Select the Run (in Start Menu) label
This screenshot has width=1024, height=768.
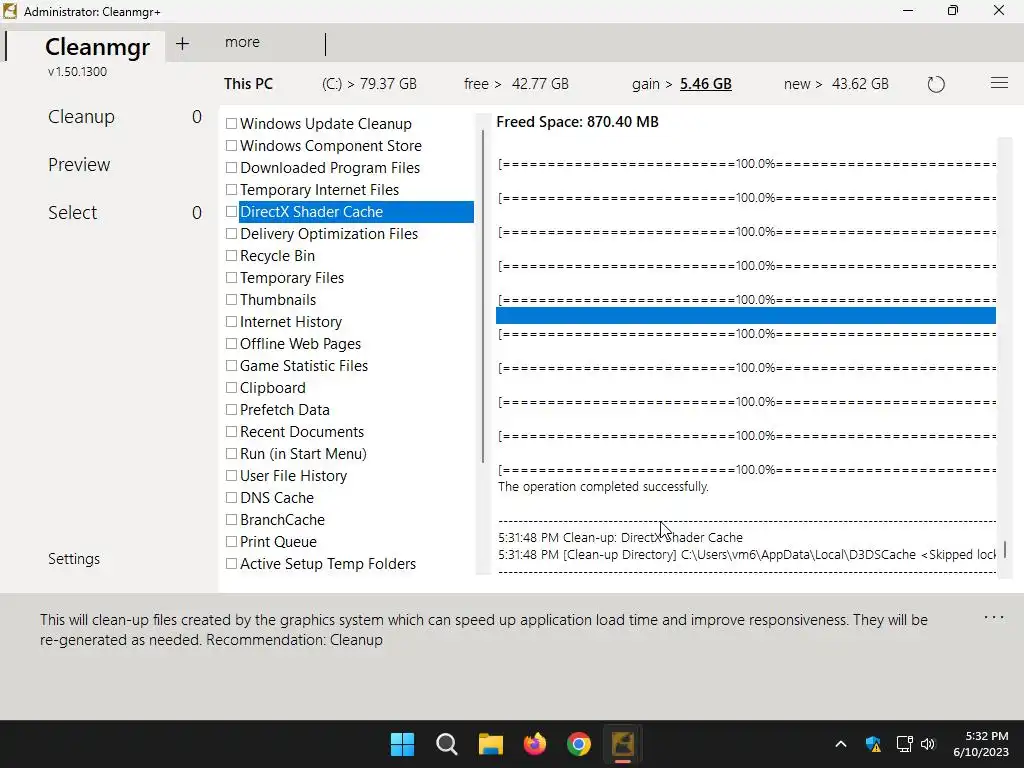[303, 454]
